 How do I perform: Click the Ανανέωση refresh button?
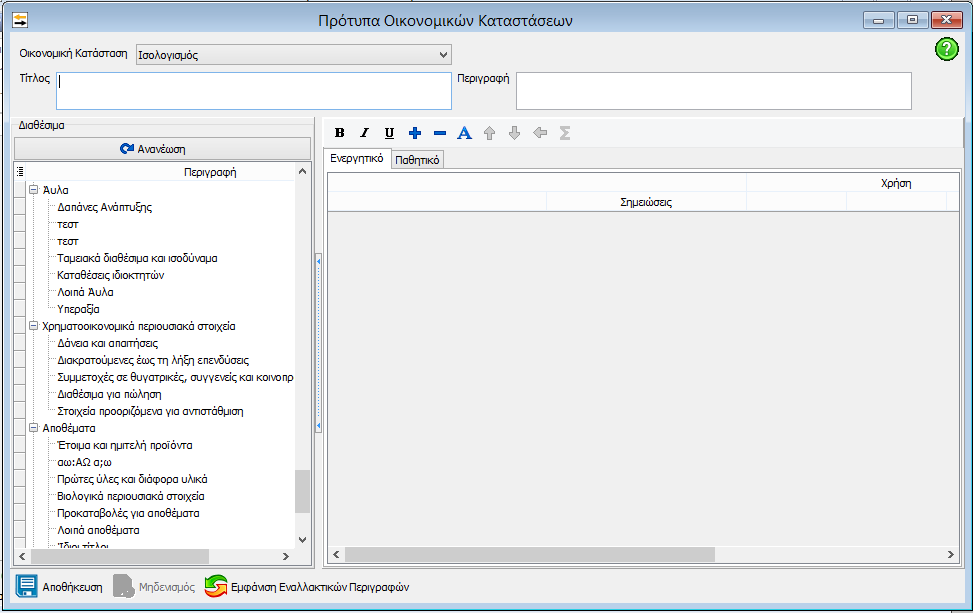(x=162, y=149)
